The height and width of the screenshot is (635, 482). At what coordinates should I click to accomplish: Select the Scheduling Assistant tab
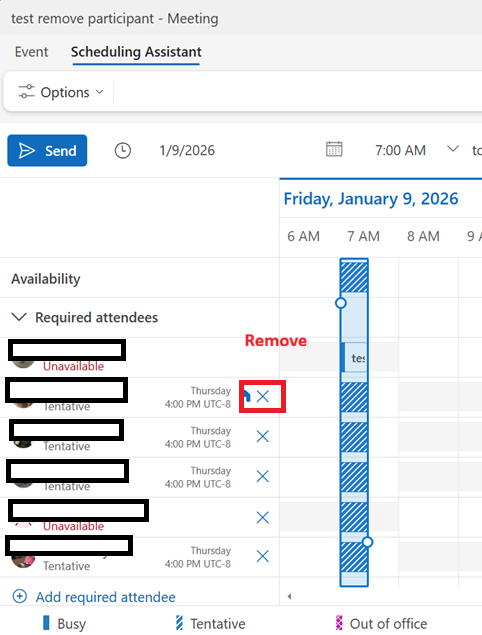[136, 52]
